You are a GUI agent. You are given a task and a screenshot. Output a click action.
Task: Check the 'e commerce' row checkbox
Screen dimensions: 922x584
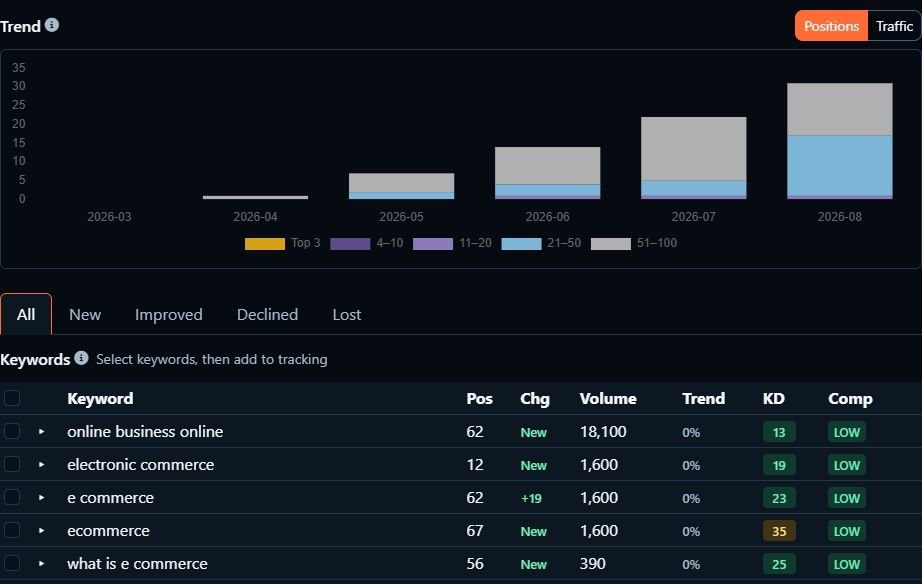click(x=12, y=497)
